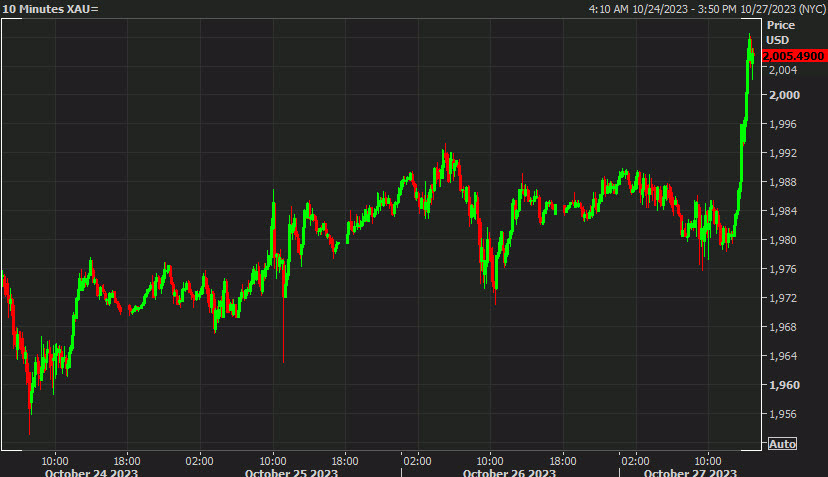
Task: Click the 10:00 tick above October 27 2023
Action: click(708, 461)
